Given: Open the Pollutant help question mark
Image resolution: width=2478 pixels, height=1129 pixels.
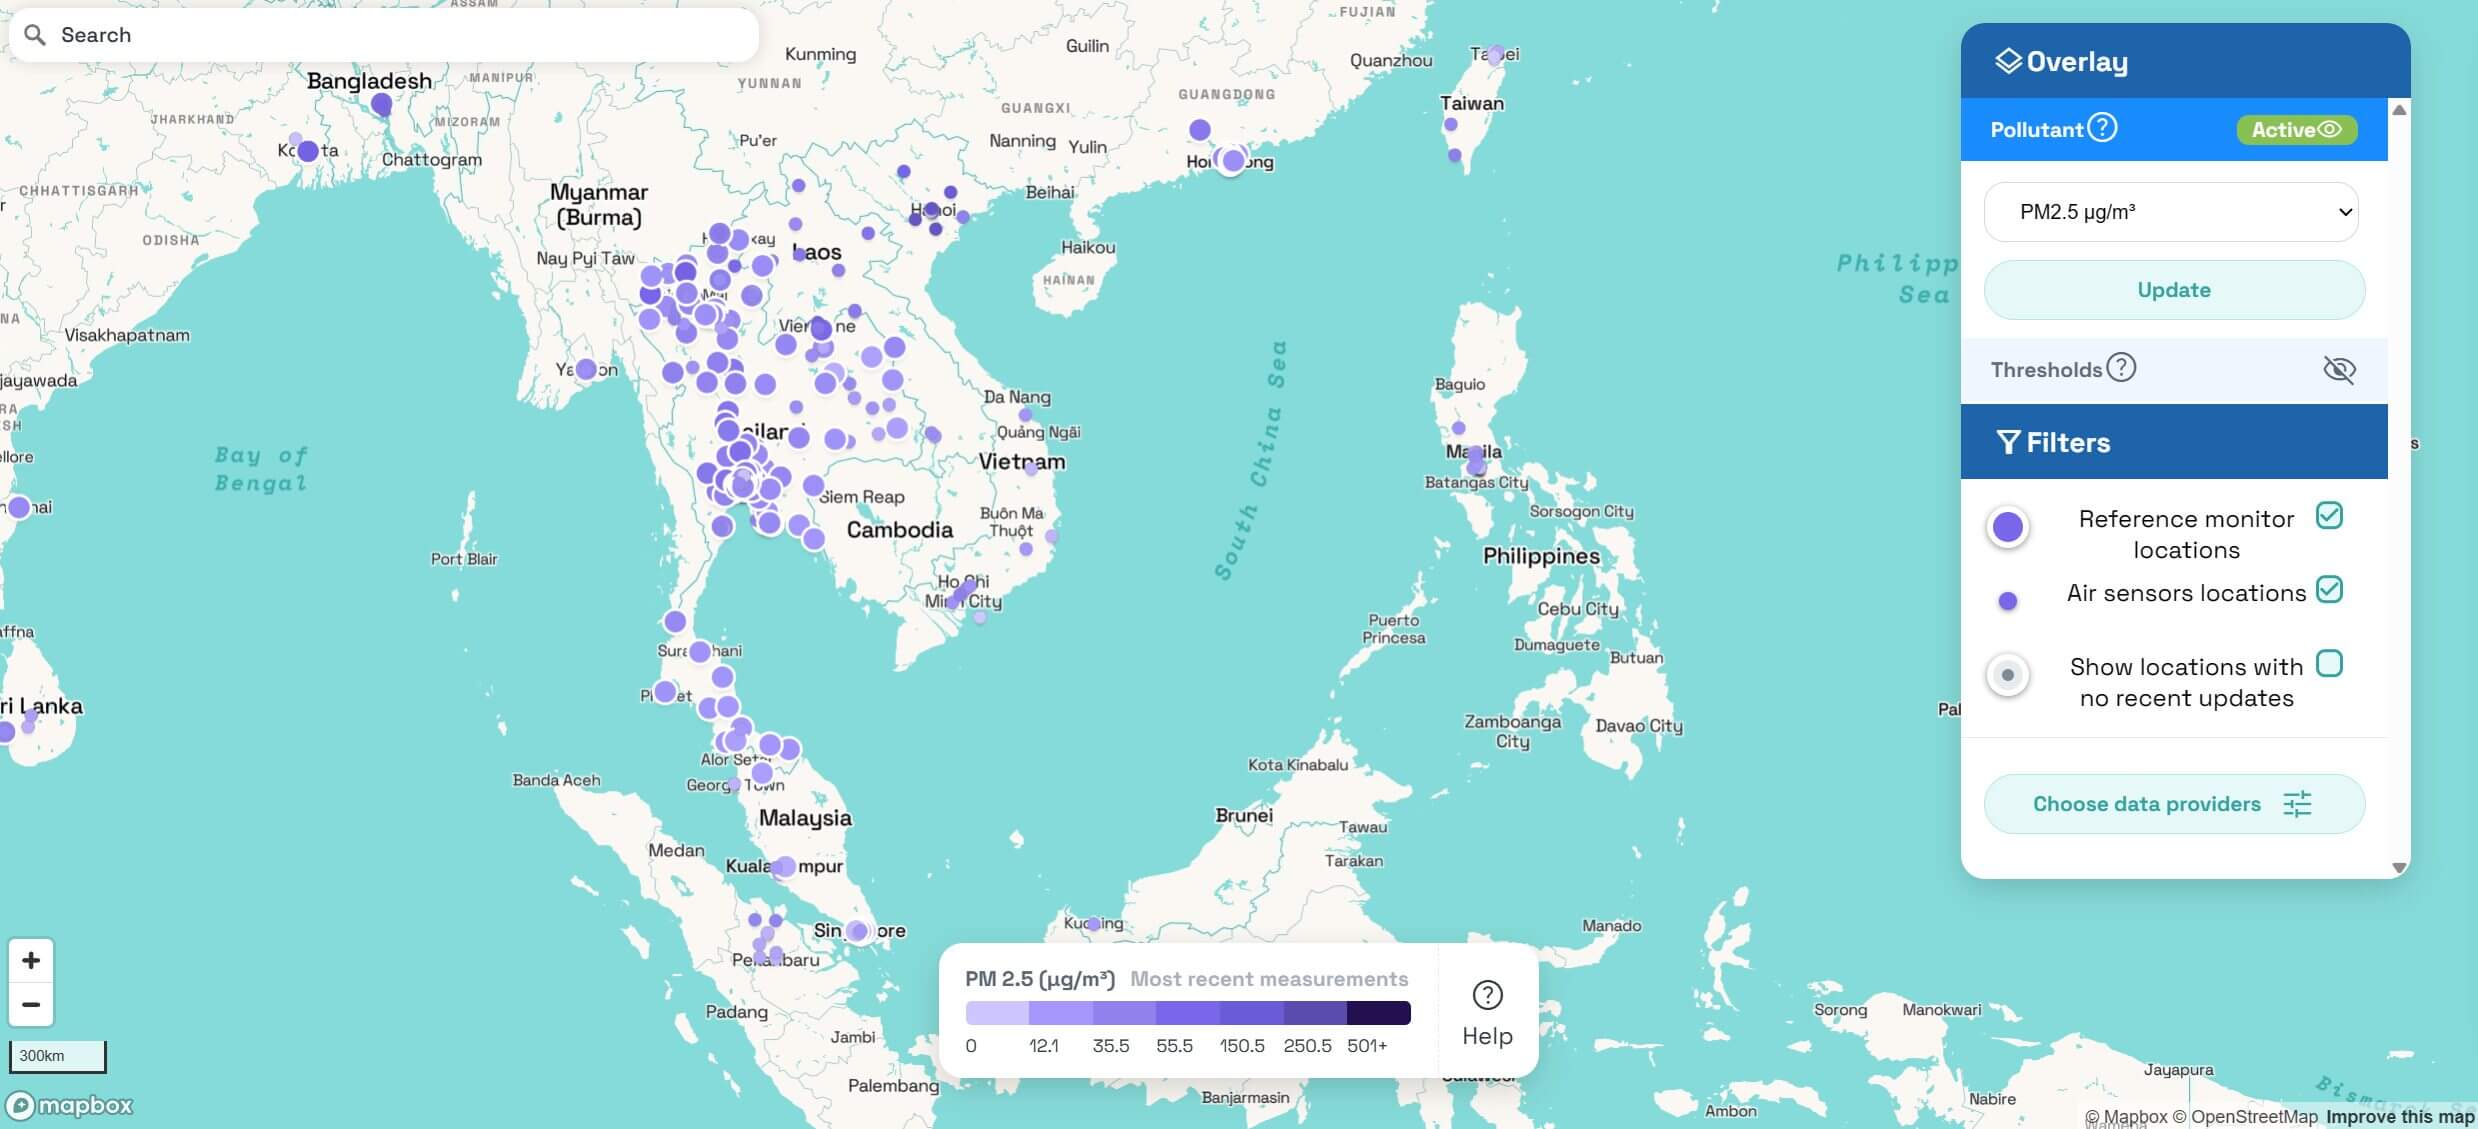Looking at the screenshot, I should (x=2104, y=126).
